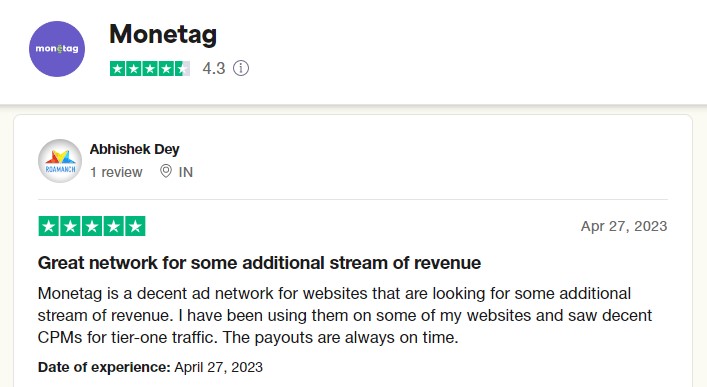Screen dimensions: 707x387
Task: Click the half-filled star in Monetag rating
Action: (x=183, y=69)
